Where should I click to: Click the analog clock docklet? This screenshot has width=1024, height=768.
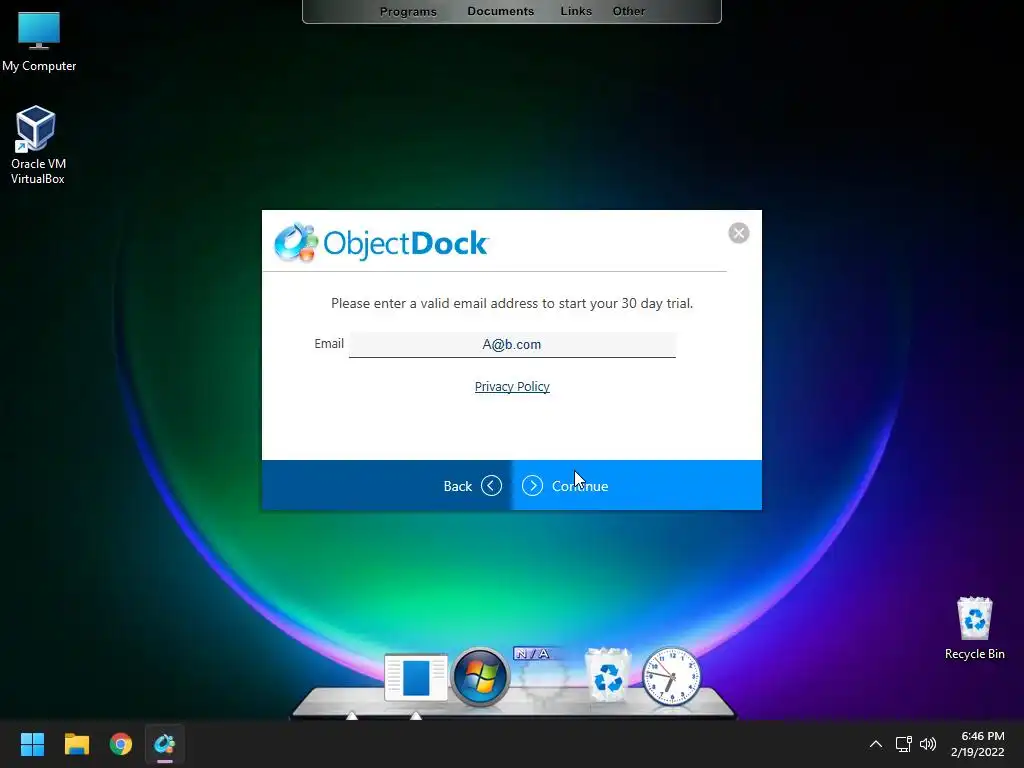click(671, 677)
